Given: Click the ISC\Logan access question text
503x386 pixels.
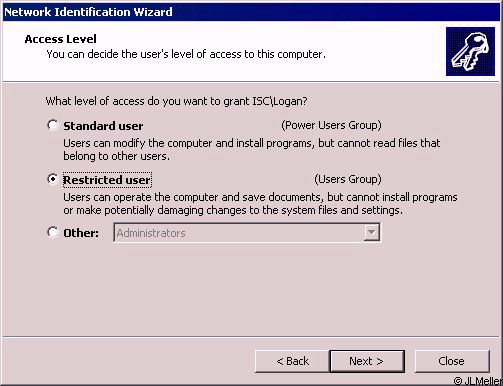Looking at the screenshot, I should [x=176, y=101].
